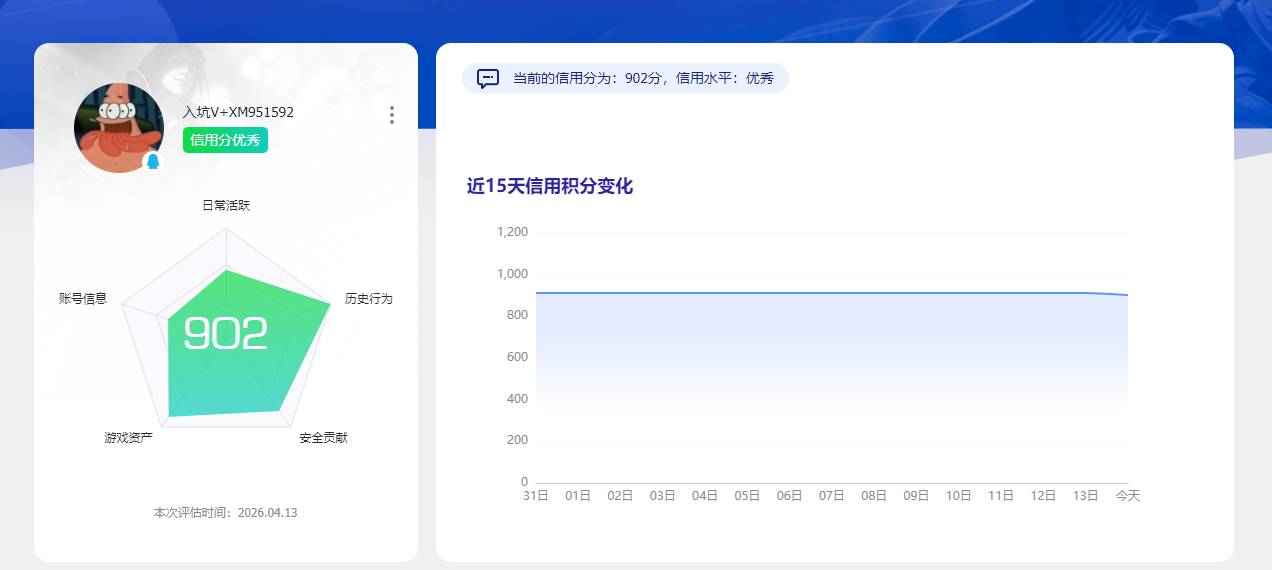Click the 02日 x-axis date label
The height and width of the screenshot is (570, 1272).
(621, 496)
